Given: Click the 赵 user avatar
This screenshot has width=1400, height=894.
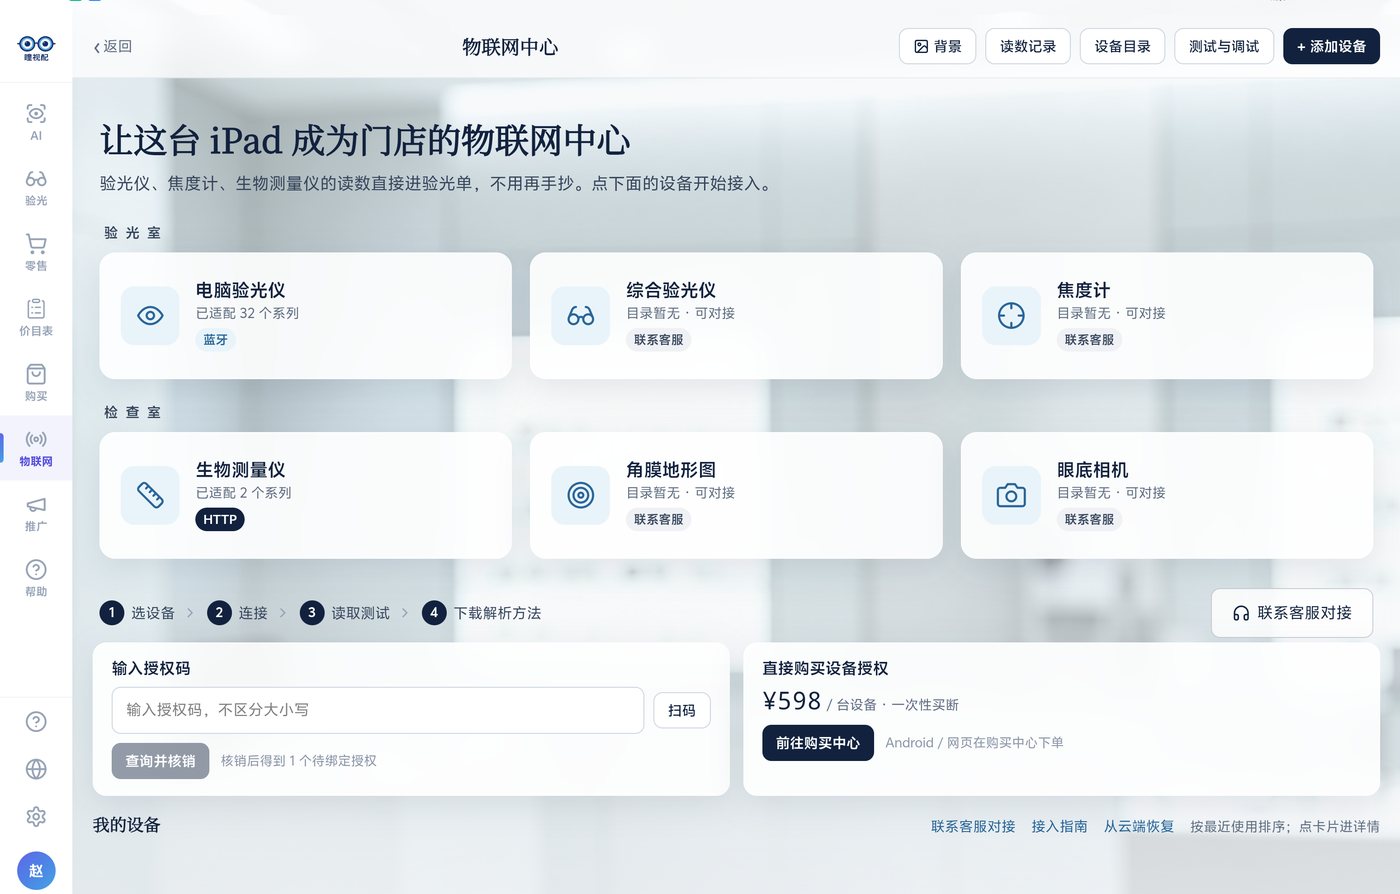Looking at the screenshot, I should pyautogui.click(x=36, y=871).
